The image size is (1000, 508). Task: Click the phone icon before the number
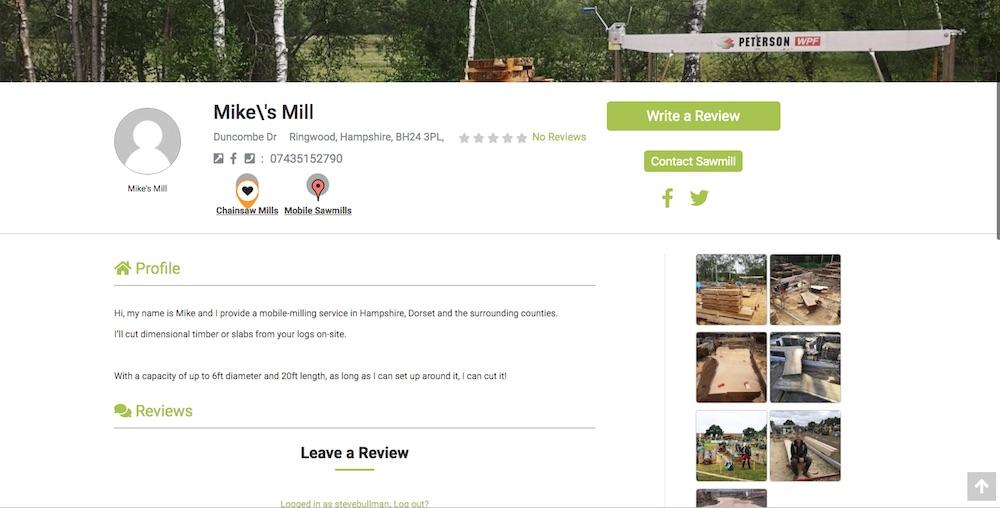pyautogui.click(x=249, y=158)
